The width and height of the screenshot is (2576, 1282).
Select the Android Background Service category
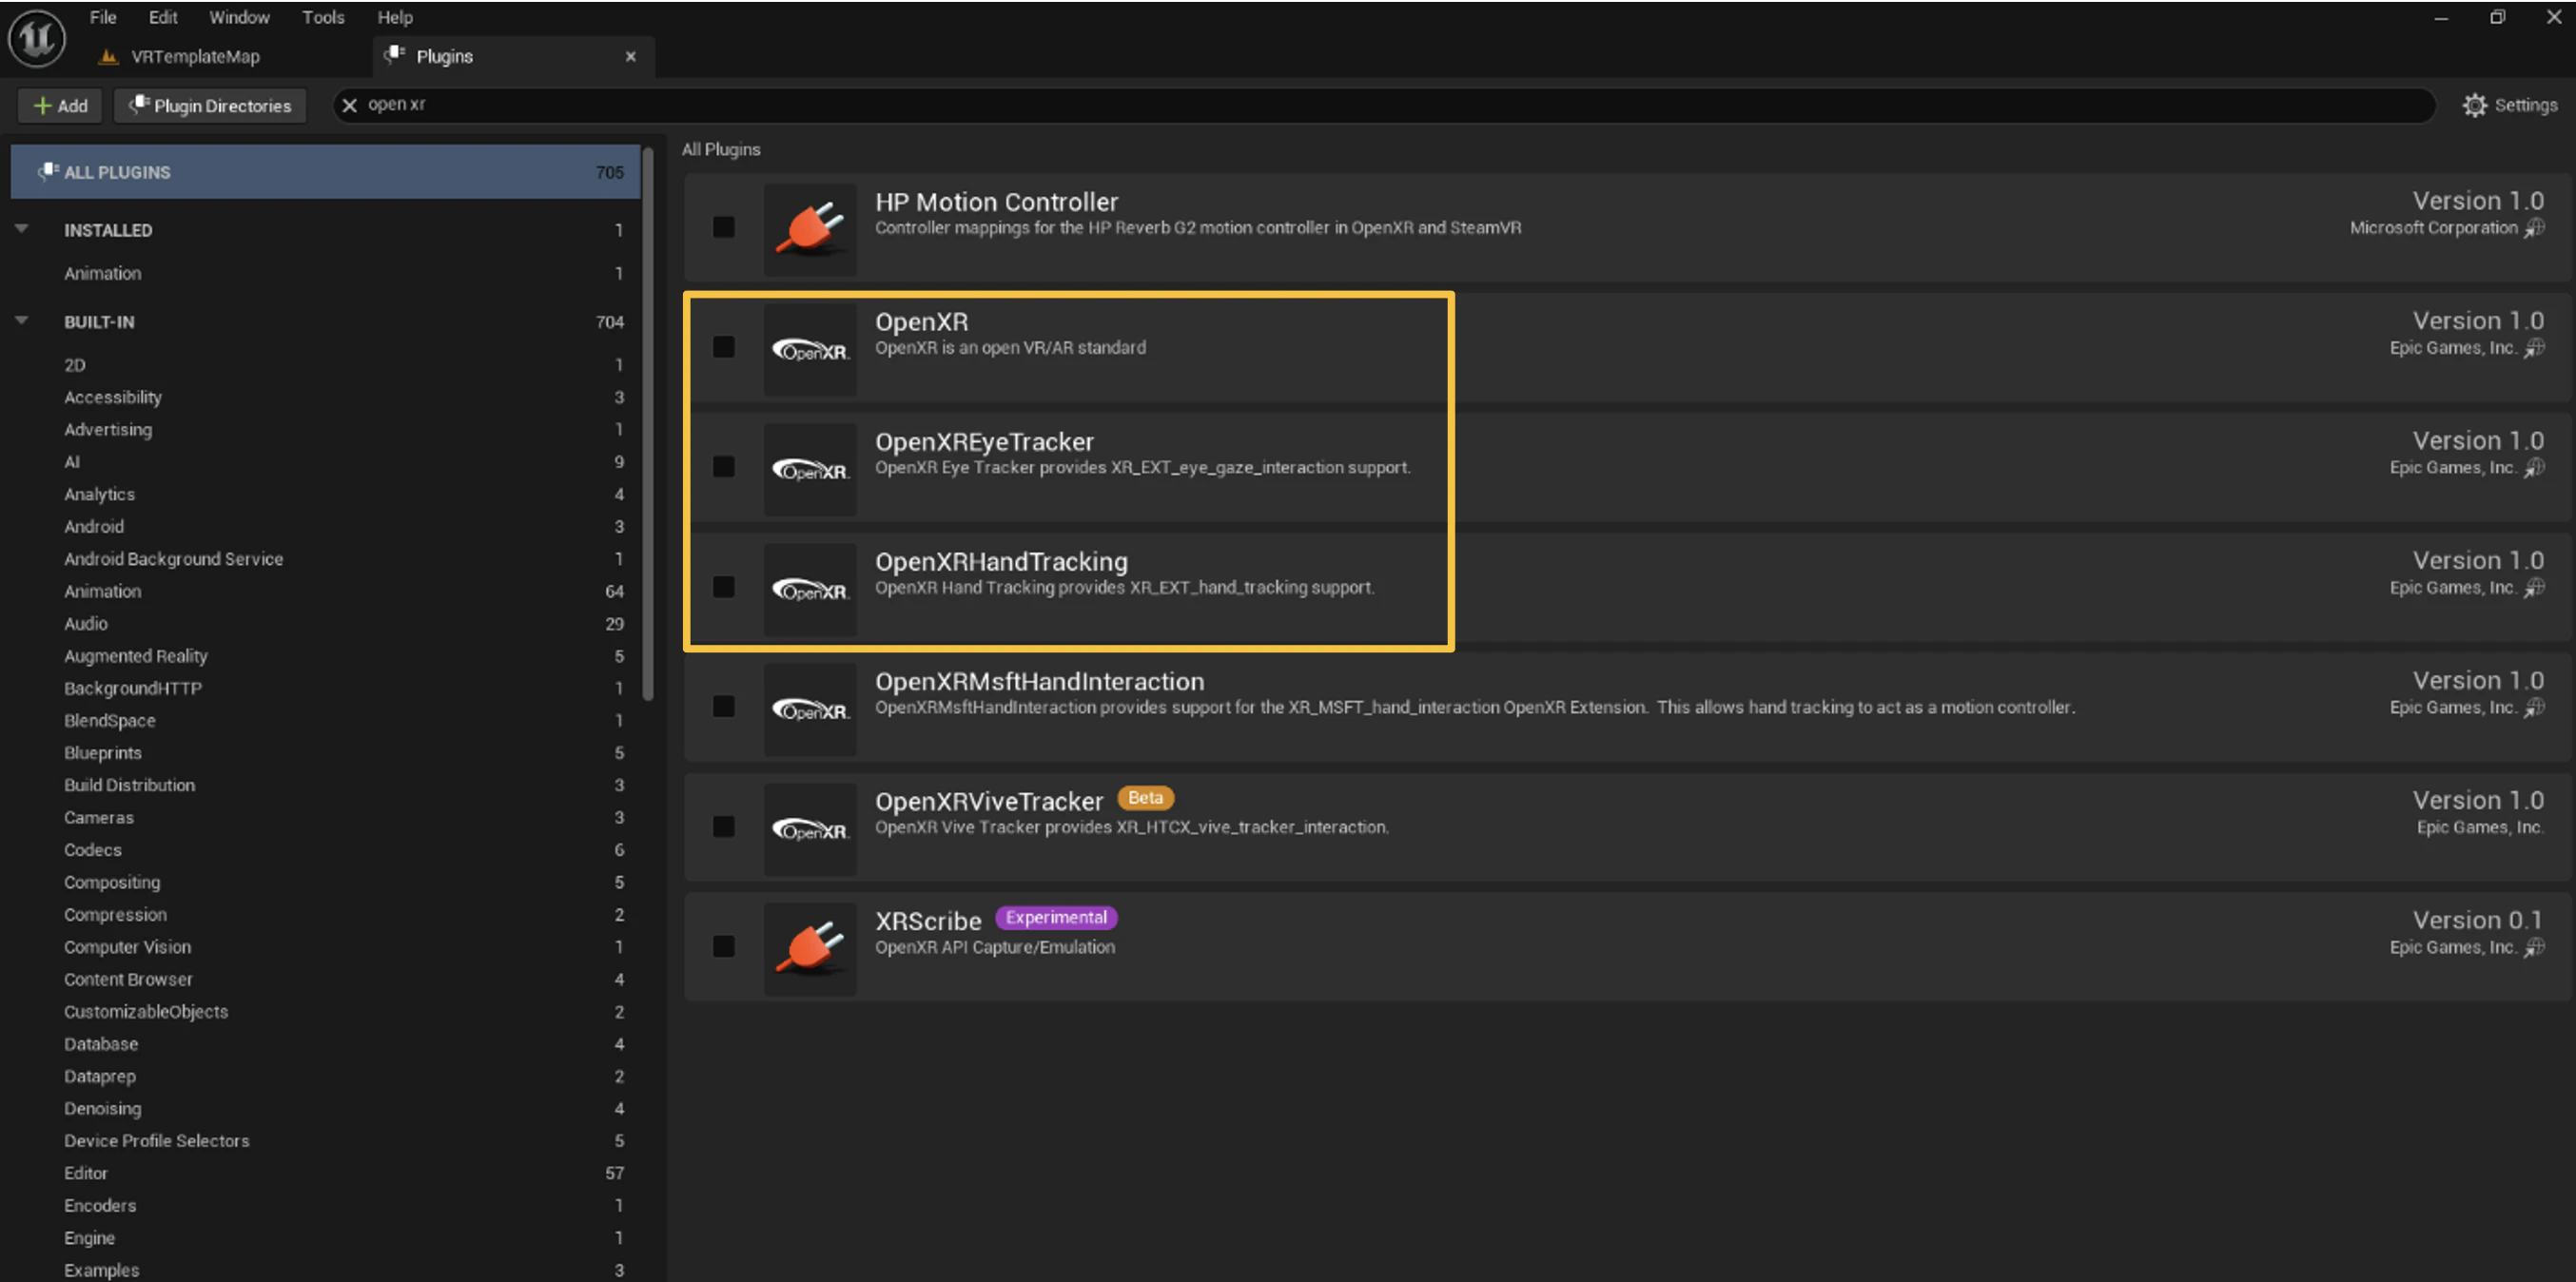tap(174, 559)
